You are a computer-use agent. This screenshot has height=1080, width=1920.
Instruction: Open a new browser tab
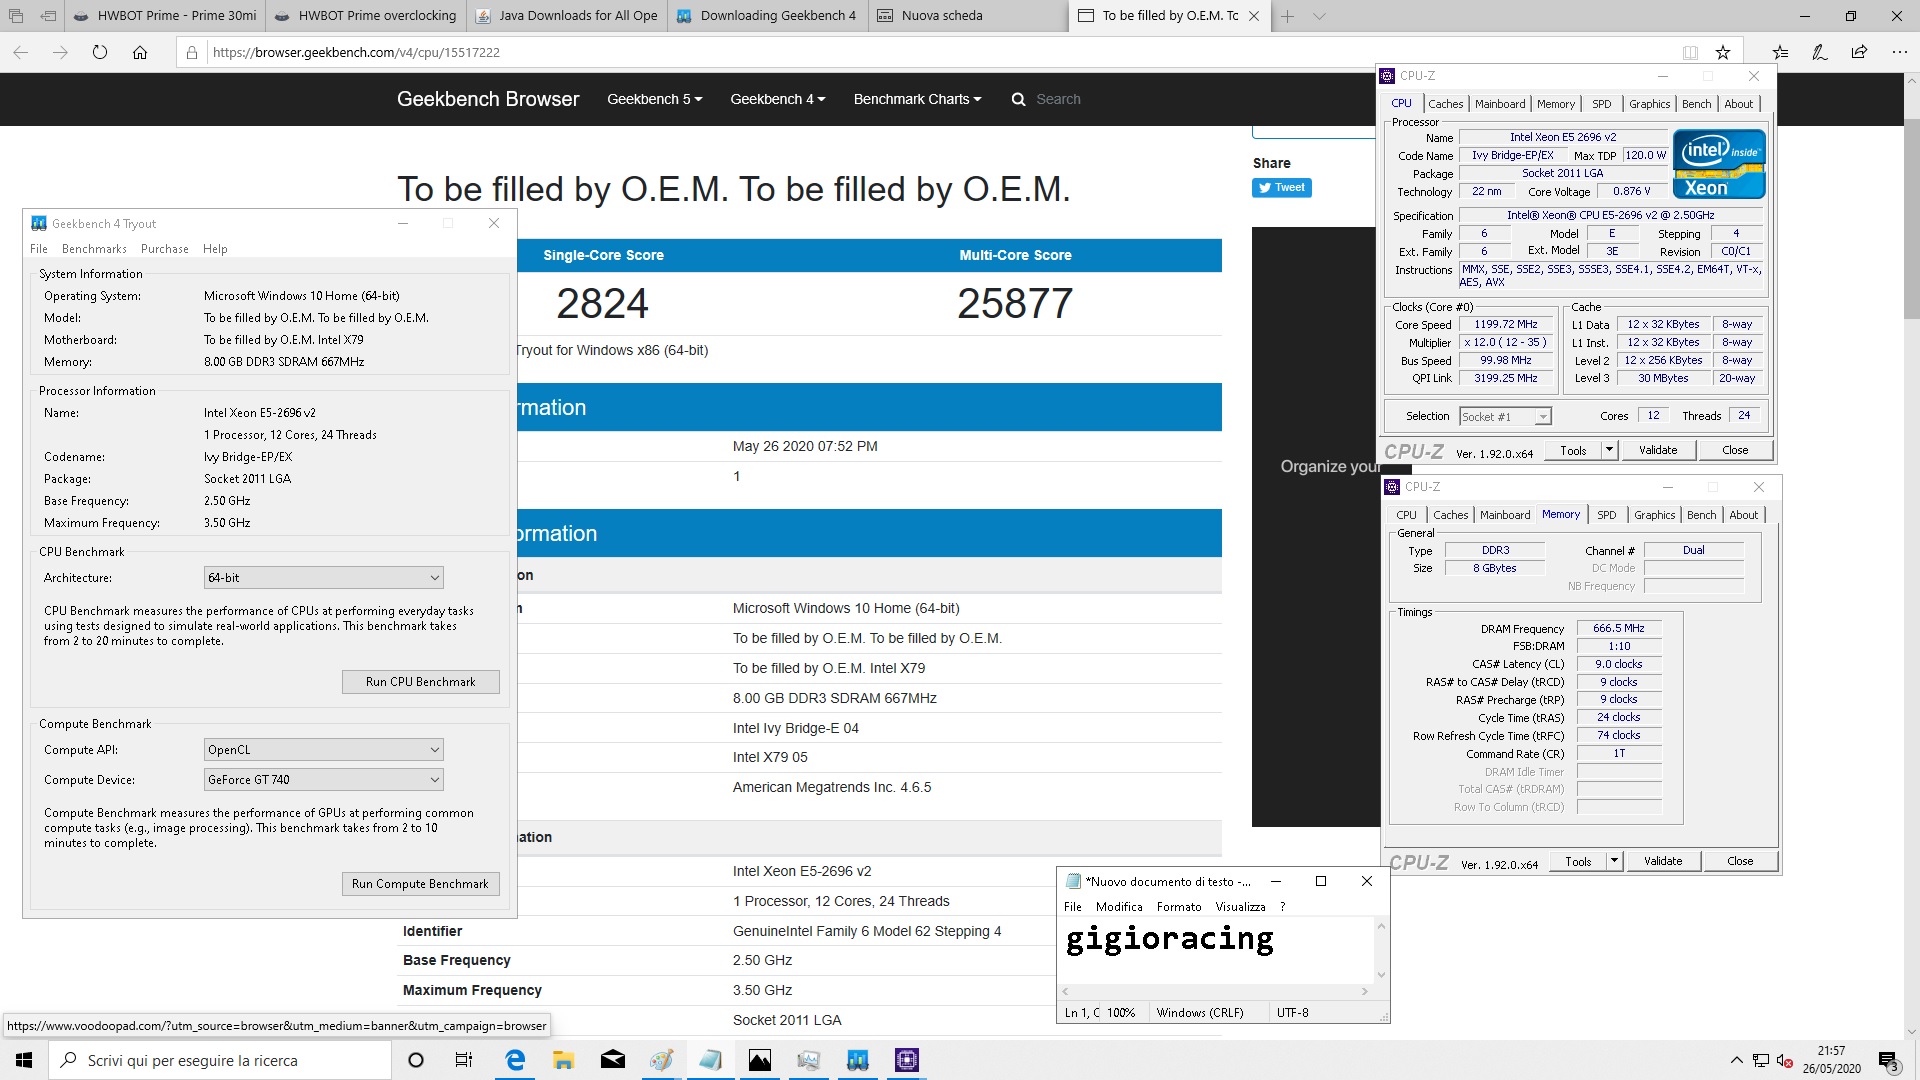coord(1287,16)
